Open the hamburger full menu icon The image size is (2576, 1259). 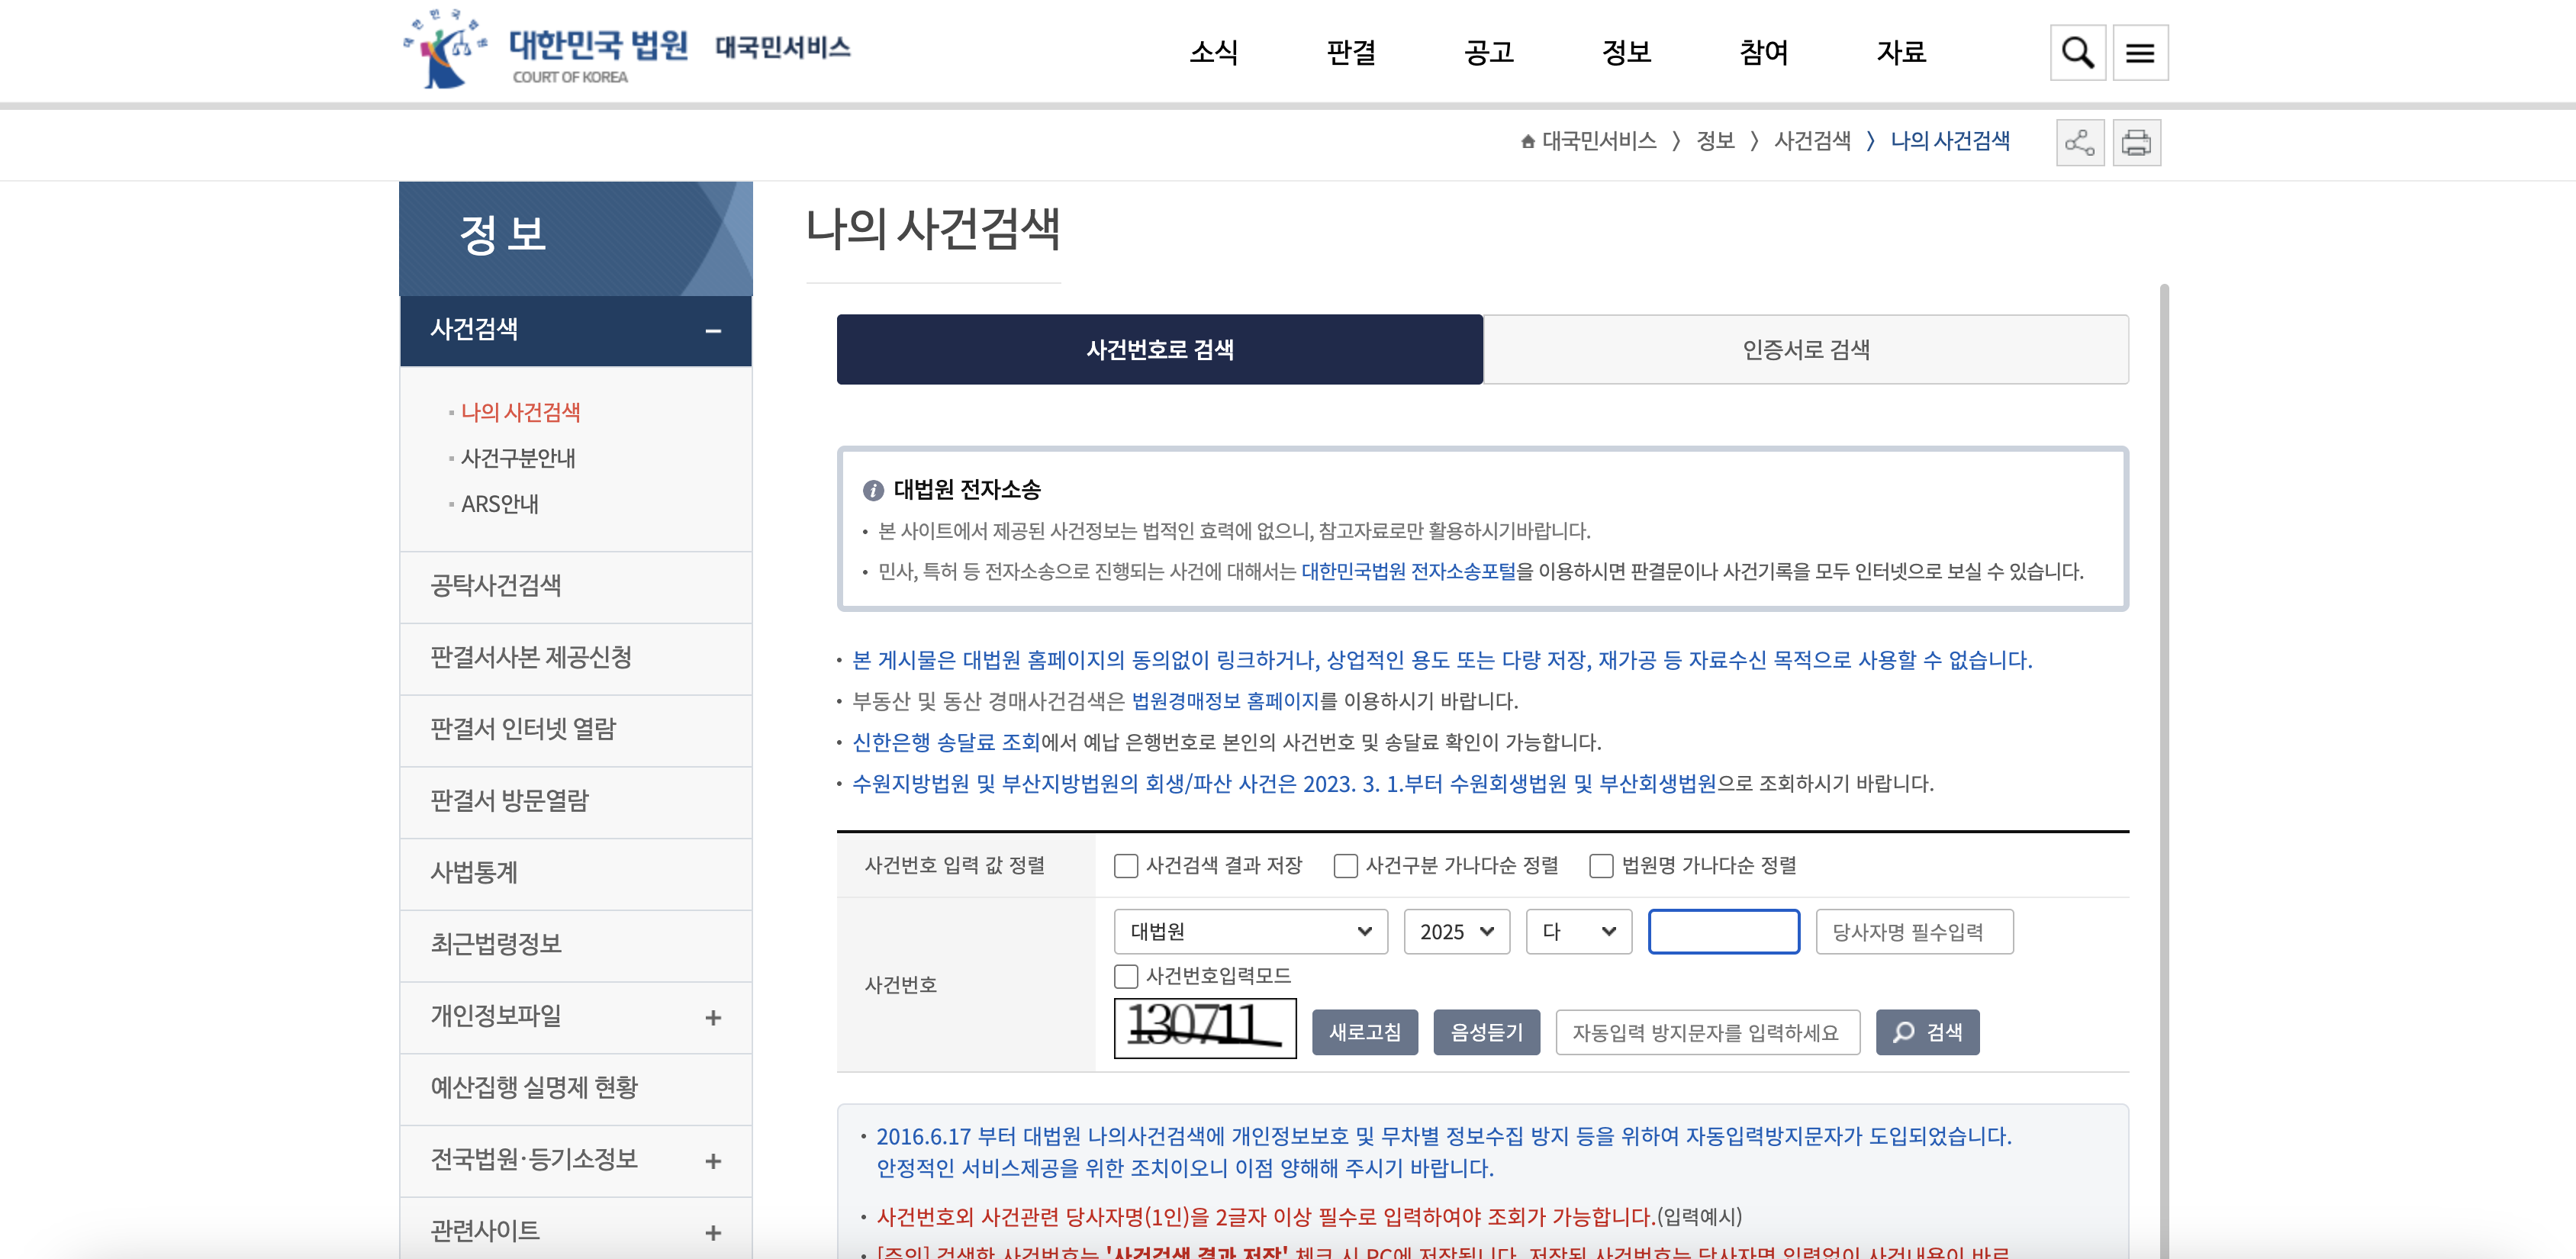tap(2140, 52)
